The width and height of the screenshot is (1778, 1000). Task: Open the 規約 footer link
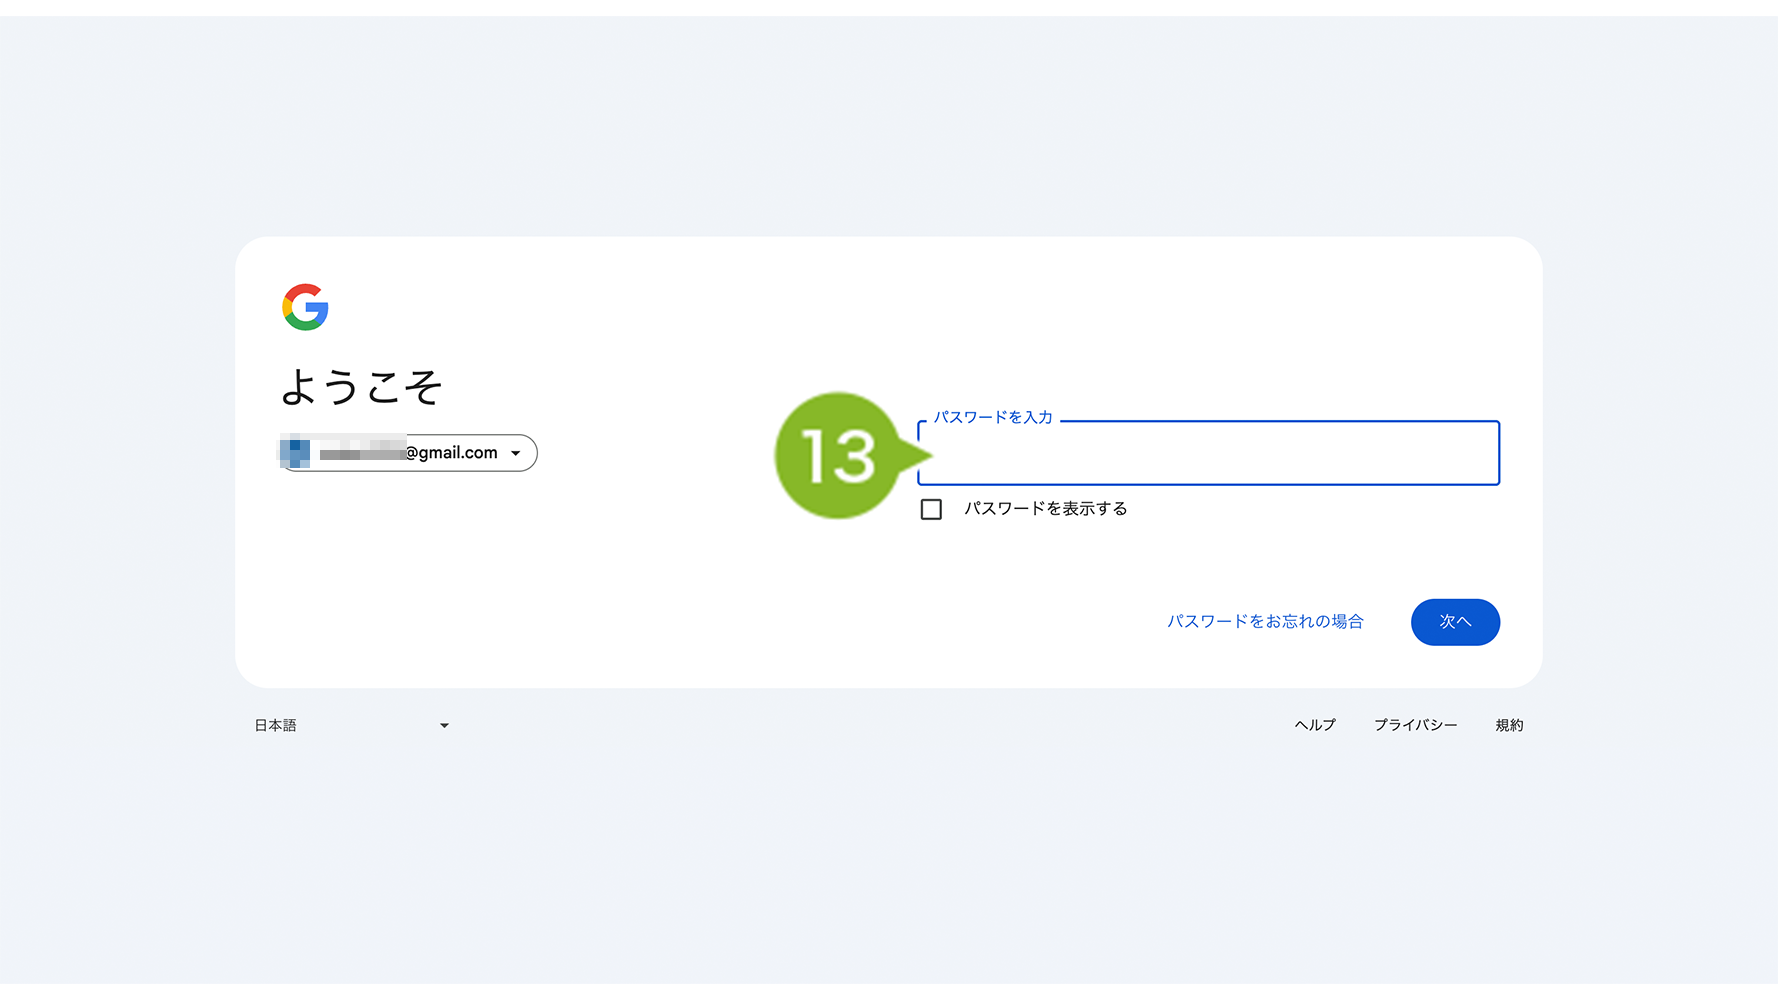[1509, 726]
